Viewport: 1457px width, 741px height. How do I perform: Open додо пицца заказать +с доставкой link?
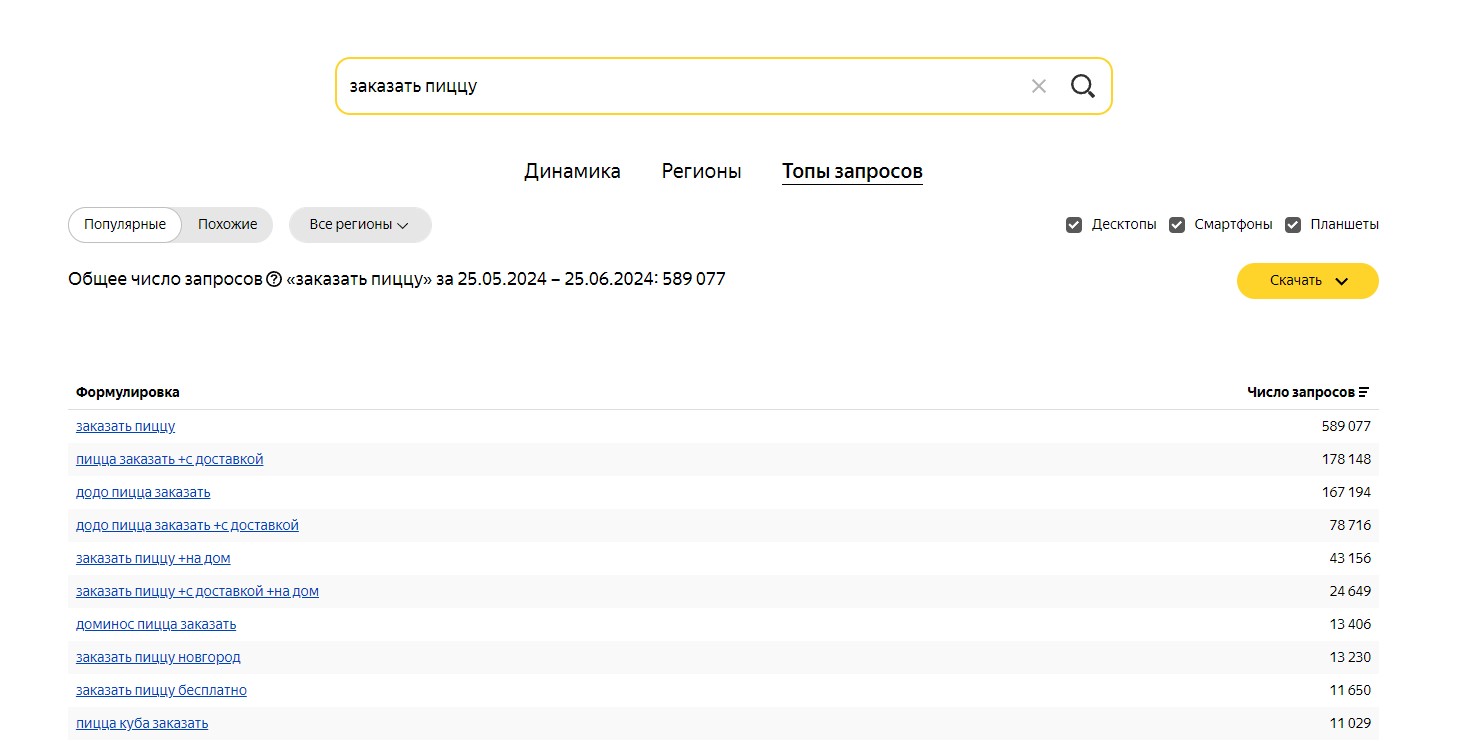click(187, 525)
